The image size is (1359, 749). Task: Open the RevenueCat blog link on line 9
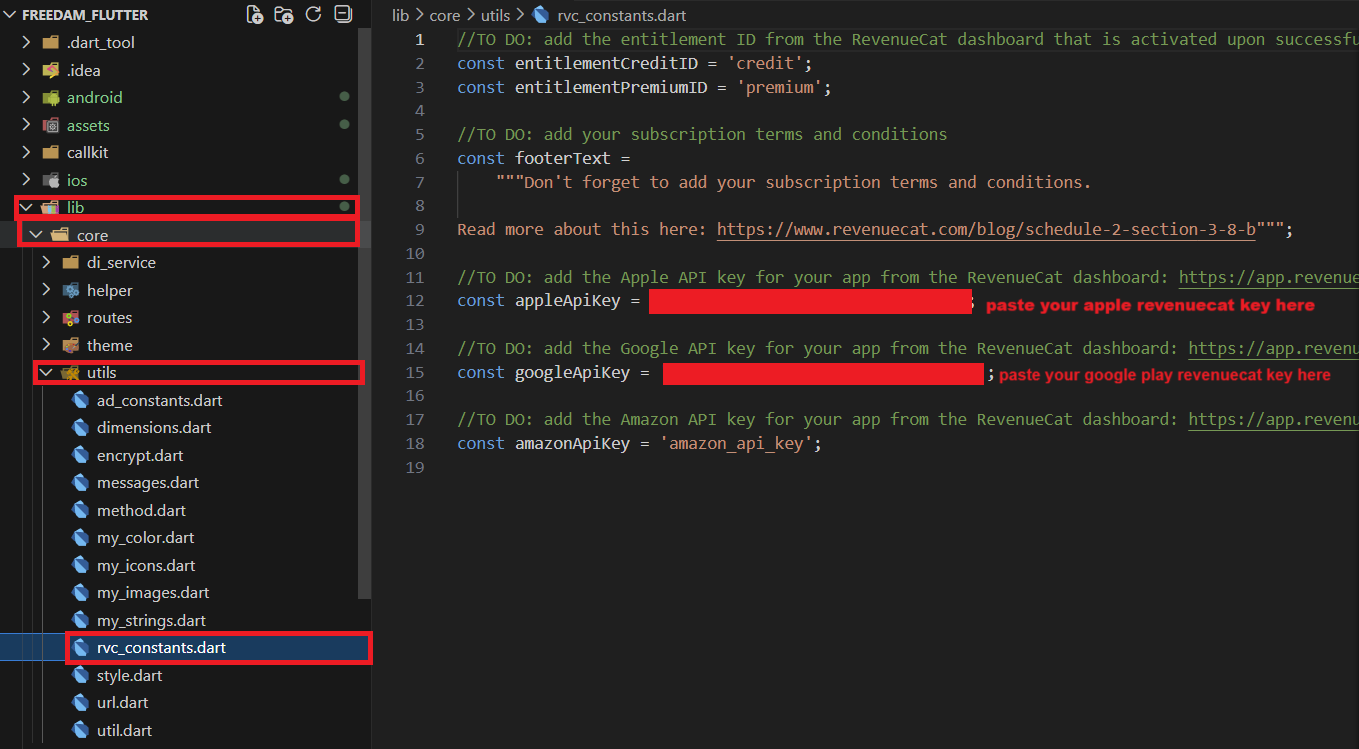pos(986,230)
